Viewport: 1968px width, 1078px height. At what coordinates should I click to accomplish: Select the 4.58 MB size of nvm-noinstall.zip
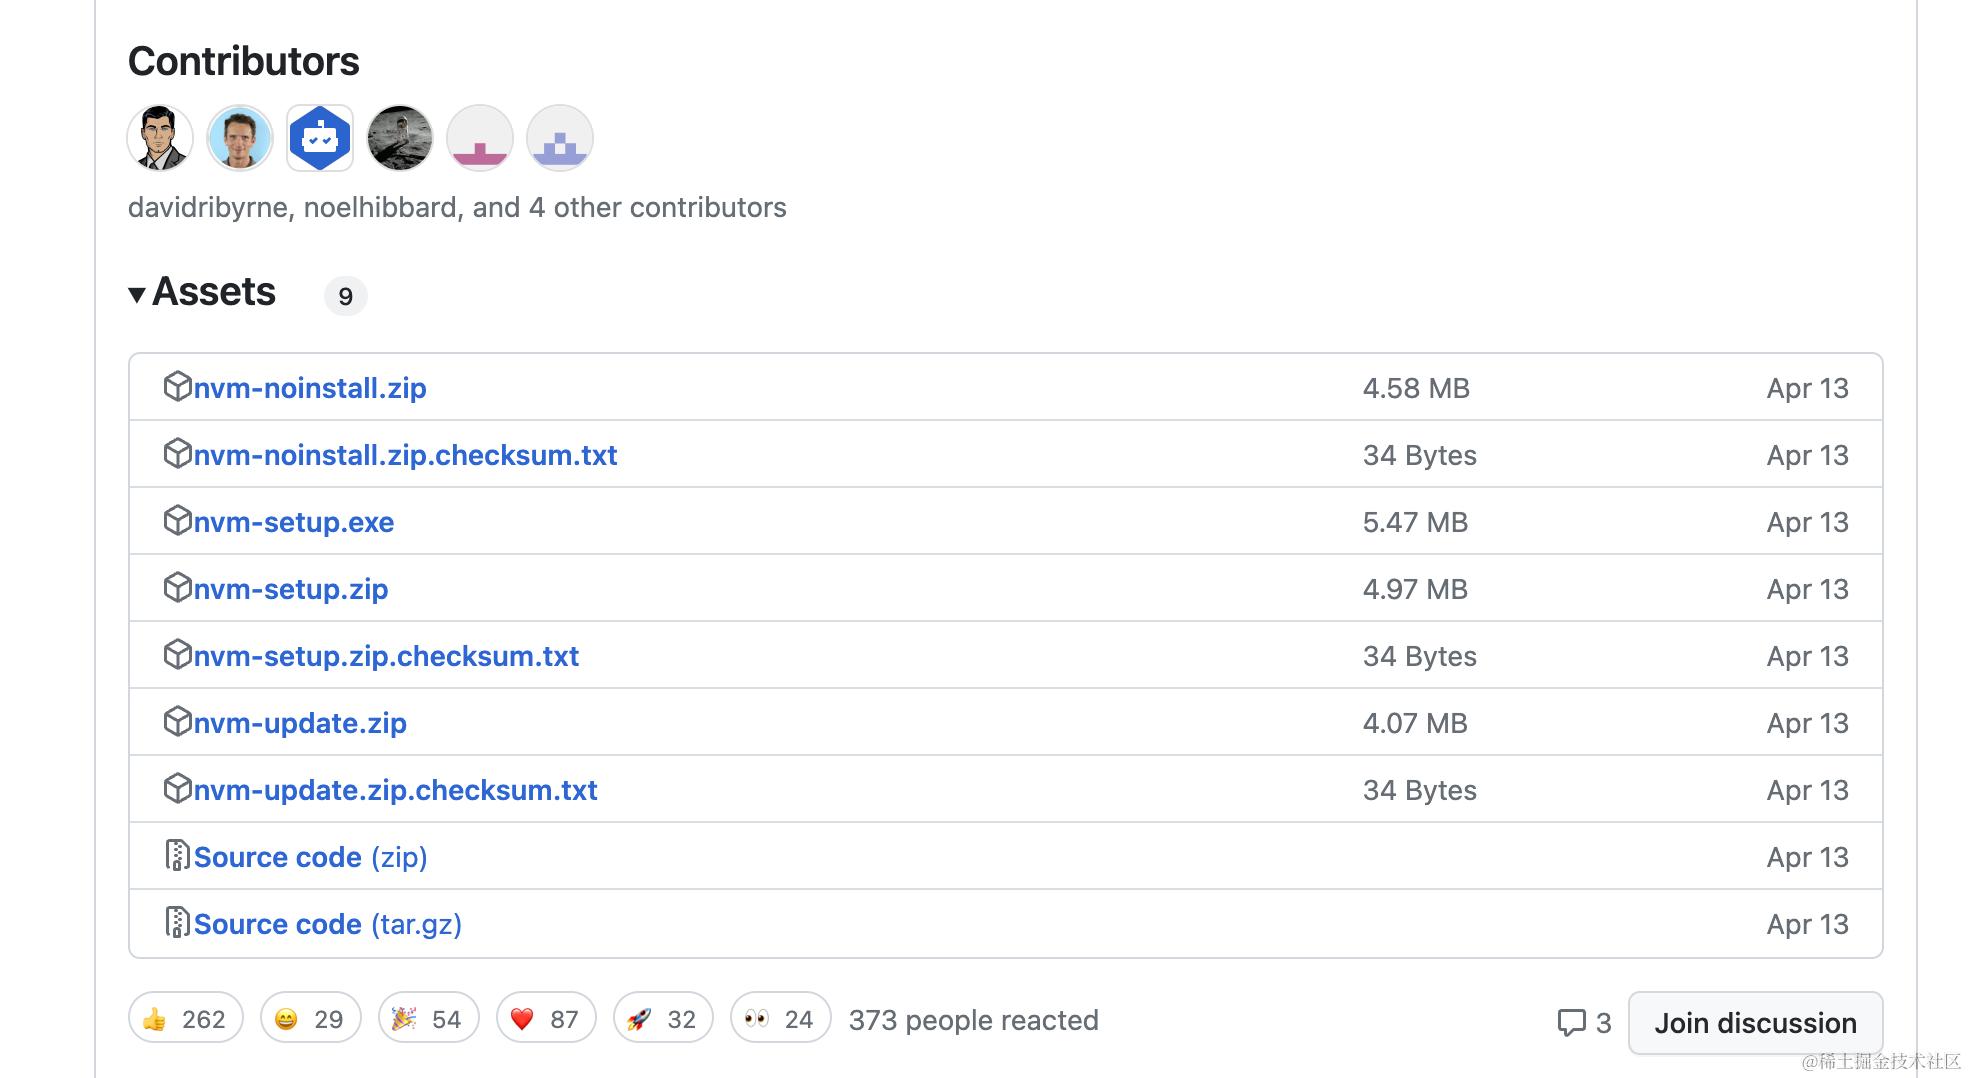1416,388
